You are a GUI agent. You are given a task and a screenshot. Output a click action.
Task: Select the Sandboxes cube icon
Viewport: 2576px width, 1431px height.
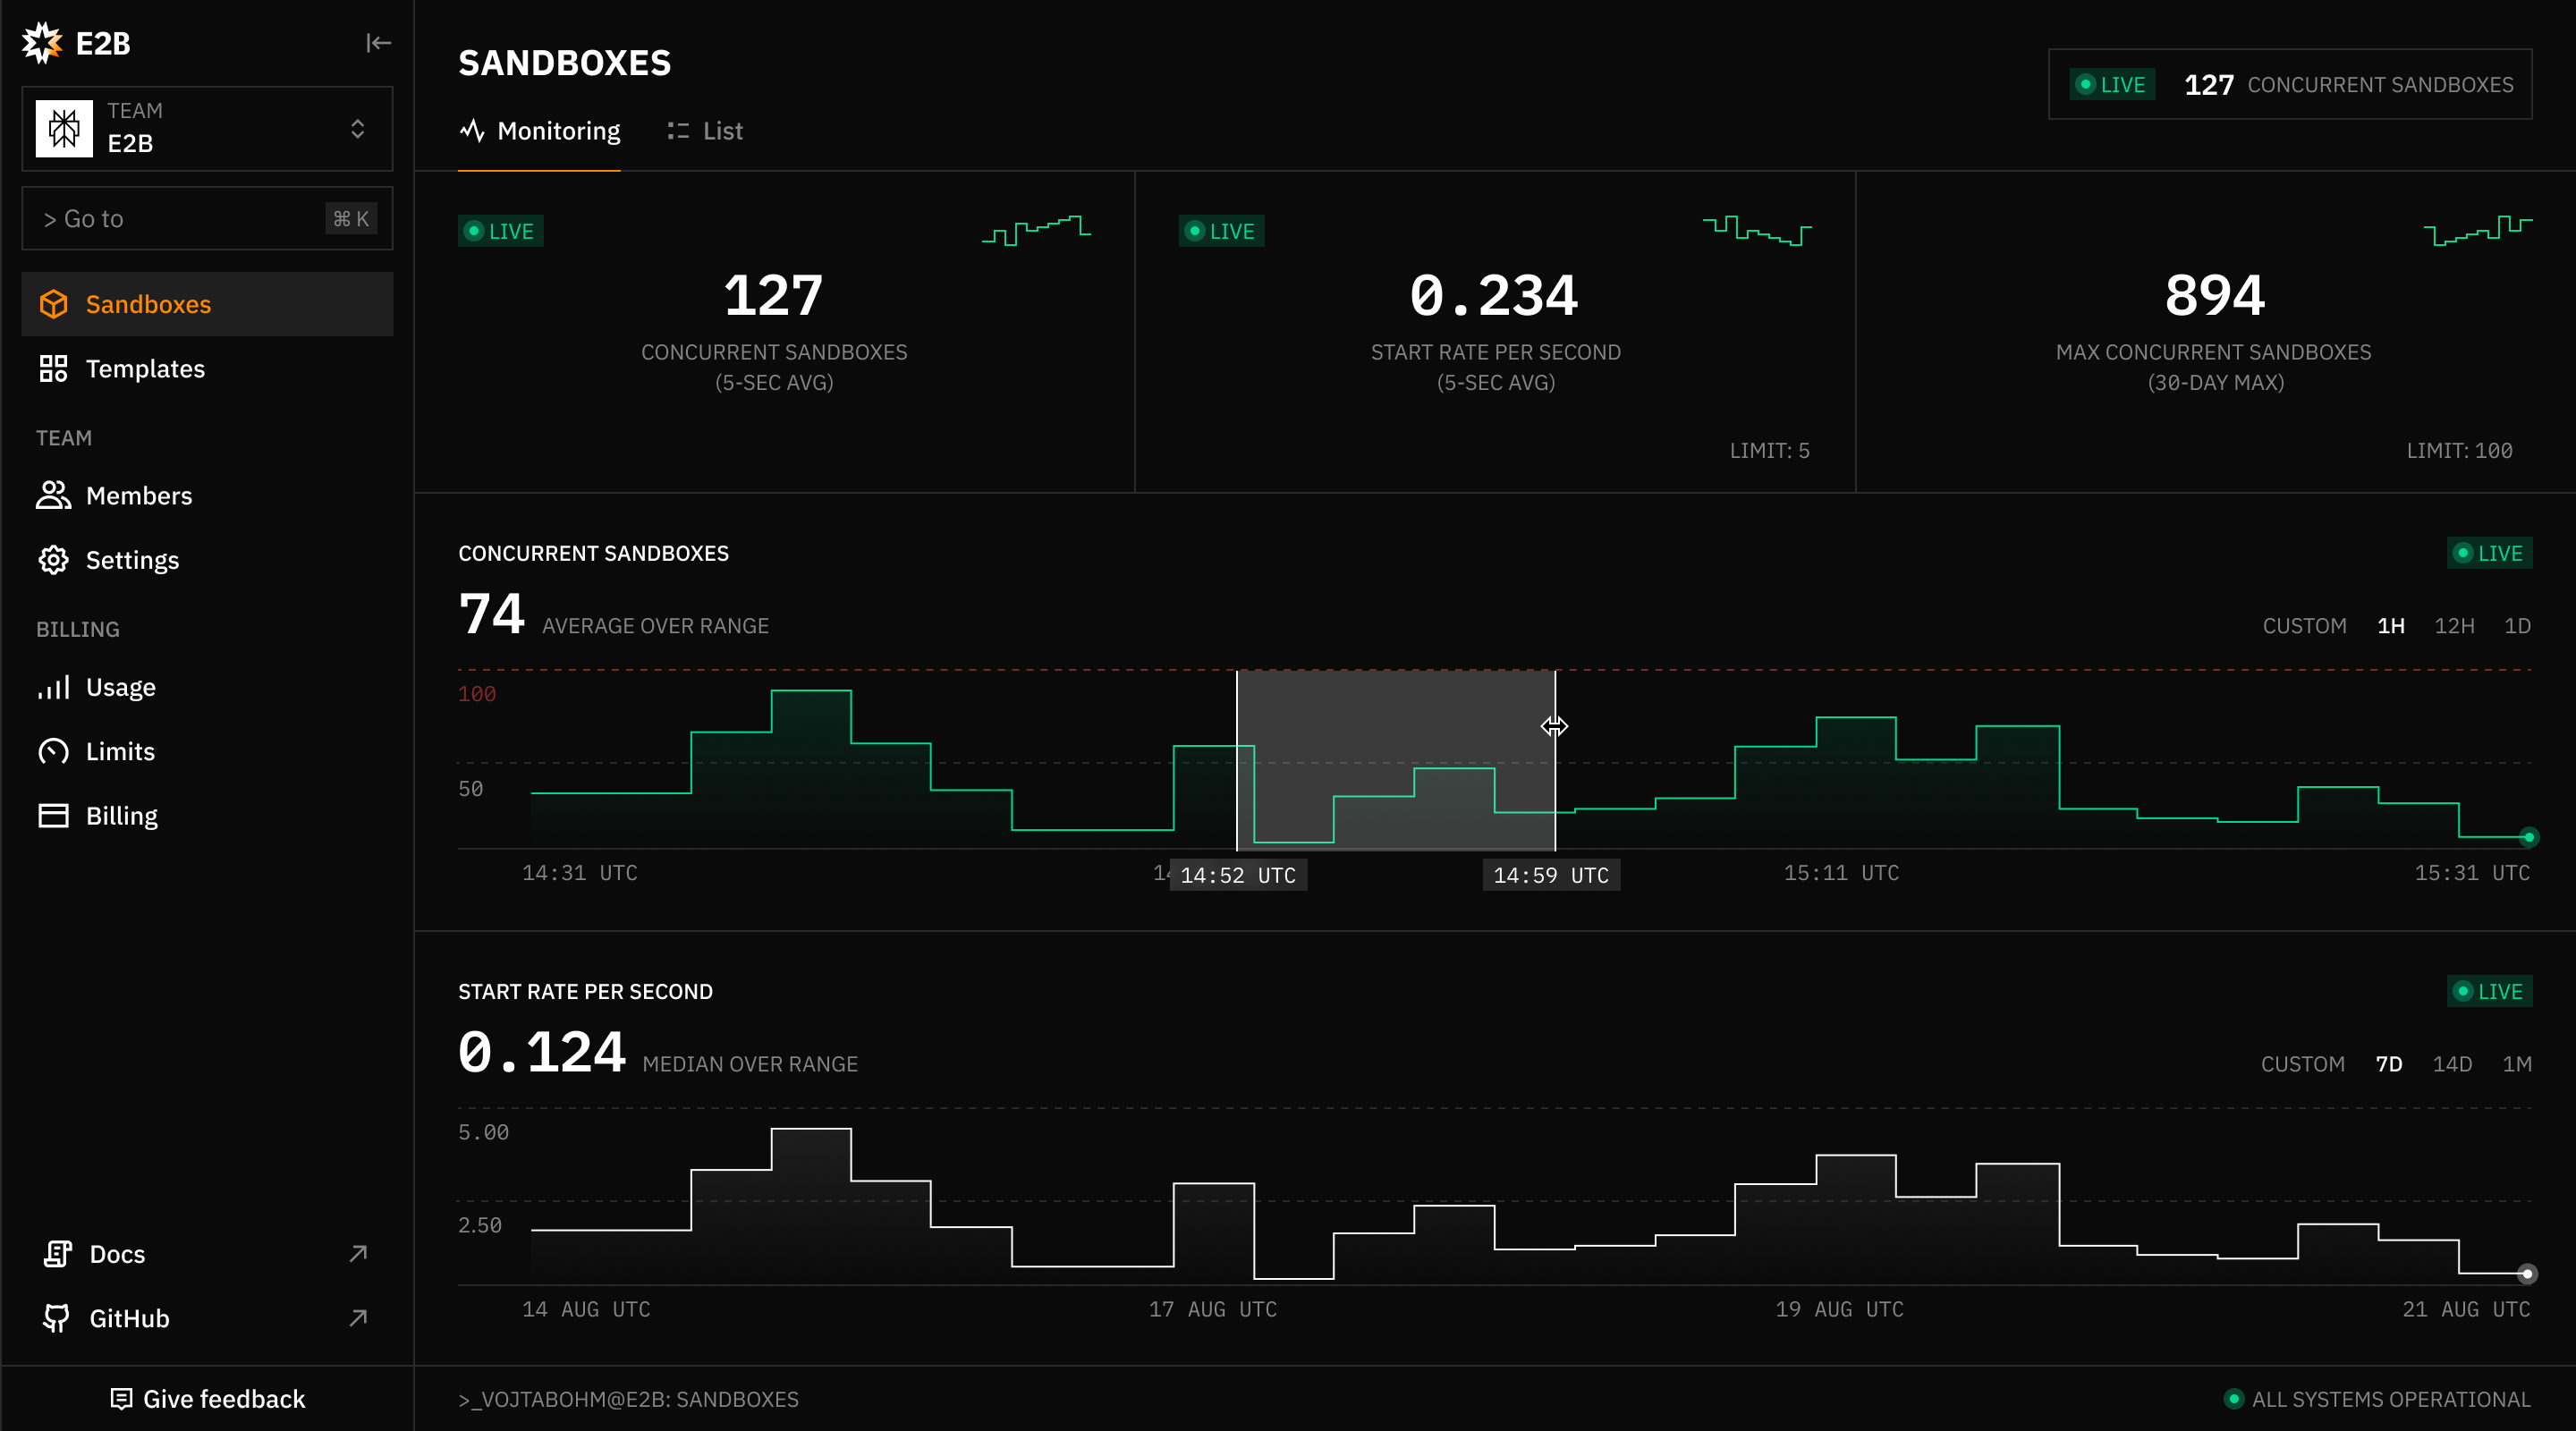pos(54,304)
